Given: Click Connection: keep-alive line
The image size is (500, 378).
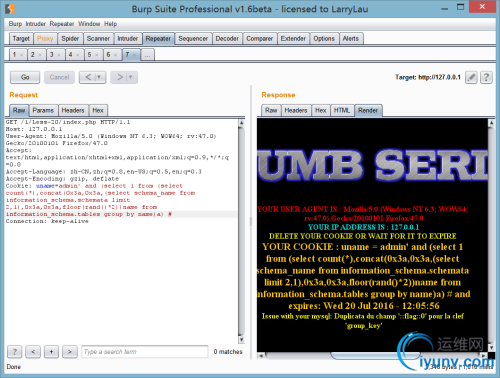Looking at the screenshot, I should [x=47, y=221].
